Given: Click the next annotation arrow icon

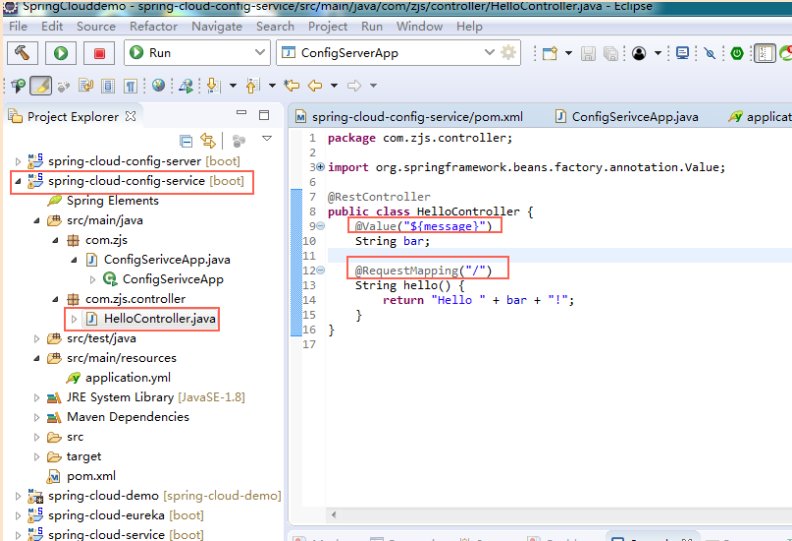Looking at the screenshot, I should [213, 86].
